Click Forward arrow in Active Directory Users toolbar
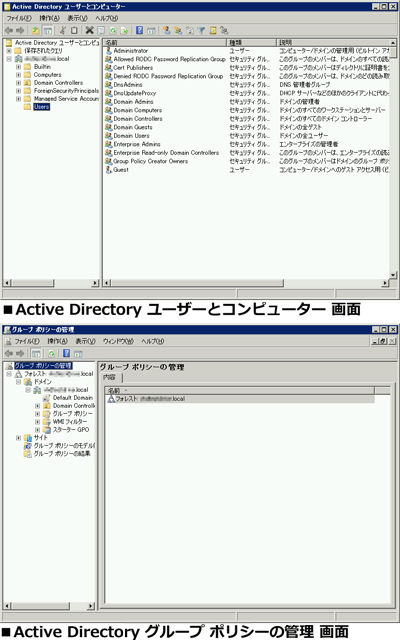 pyautogui.click(x=20, y=30)
